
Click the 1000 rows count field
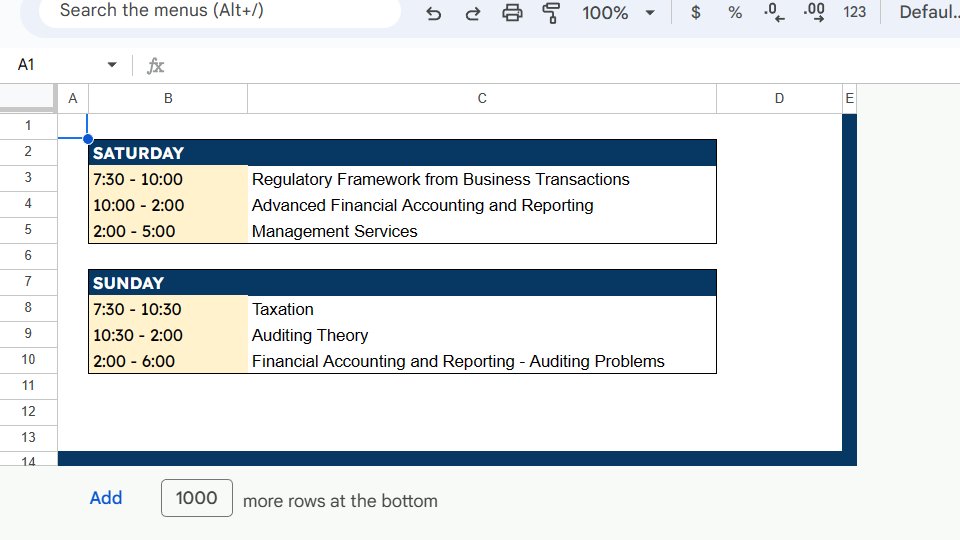(197, 498)
